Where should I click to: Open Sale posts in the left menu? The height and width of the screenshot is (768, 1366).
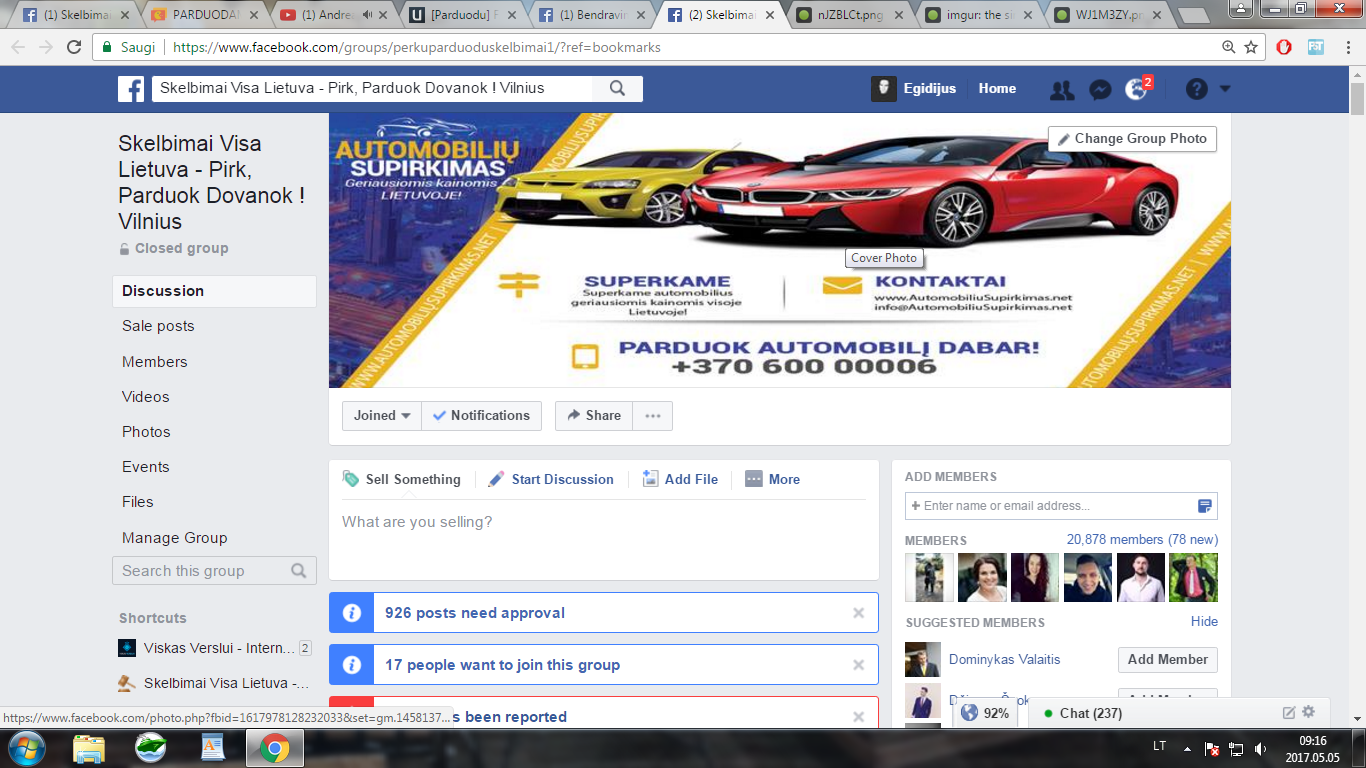[x=158, y=326]
